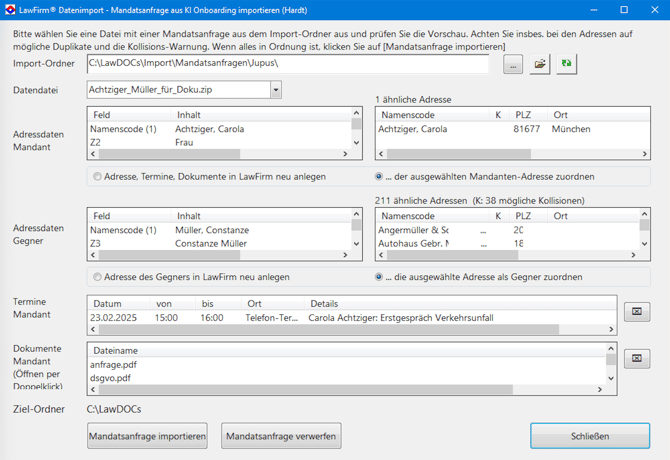
Task: Choose 'die ausgewählte Adresse als Gegner zuordnen'
Action: coord(380,277)
